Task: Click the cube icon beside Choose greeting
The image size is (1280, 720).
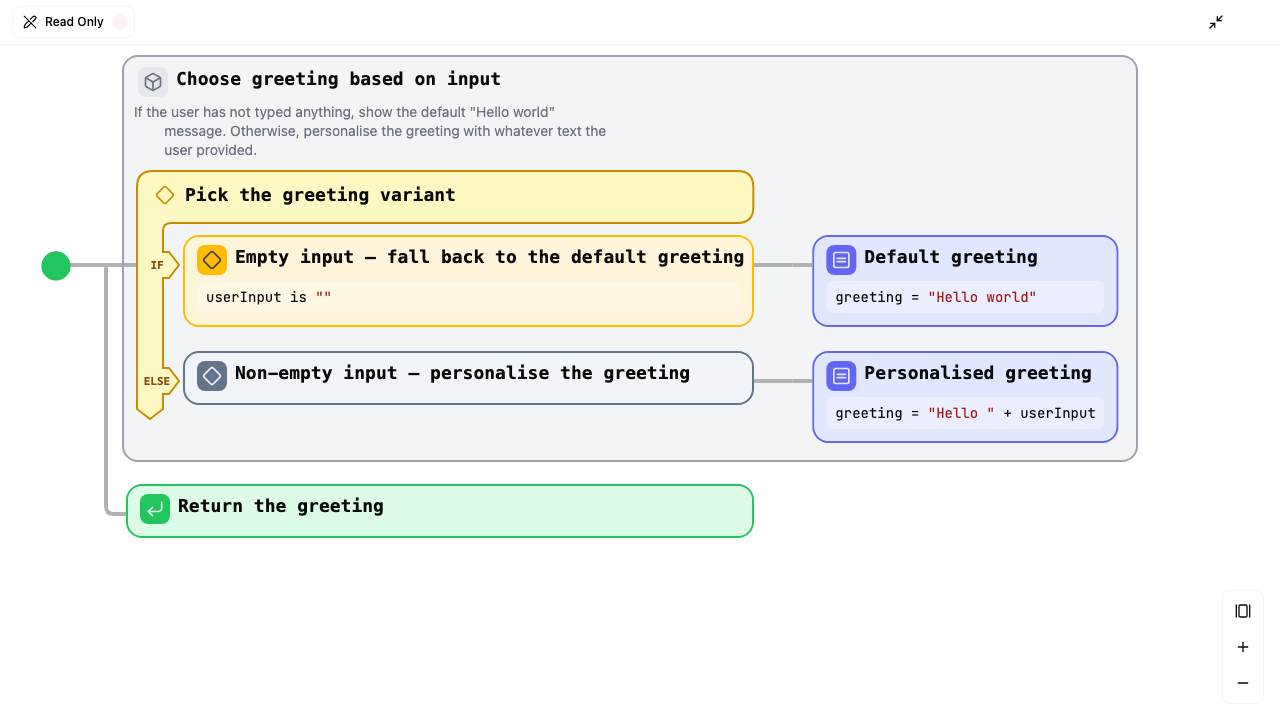Action: tap(152, 81)
